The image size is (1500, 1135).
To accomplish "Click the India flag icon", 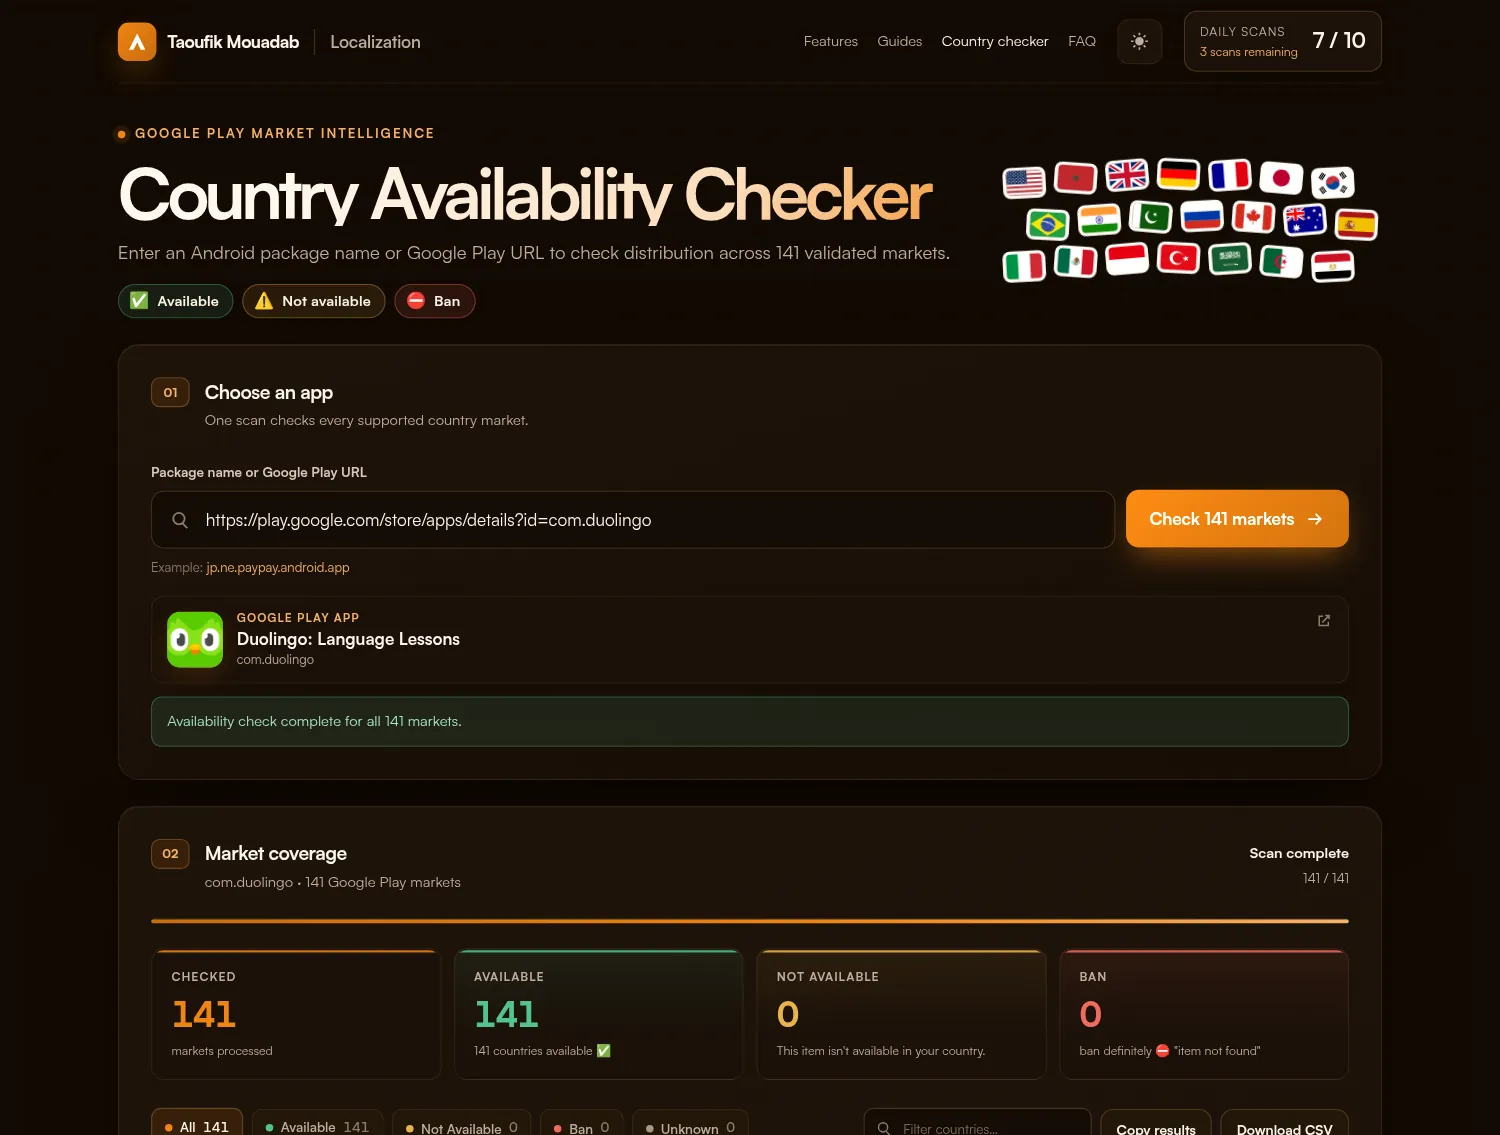I will coord(1099,219).
